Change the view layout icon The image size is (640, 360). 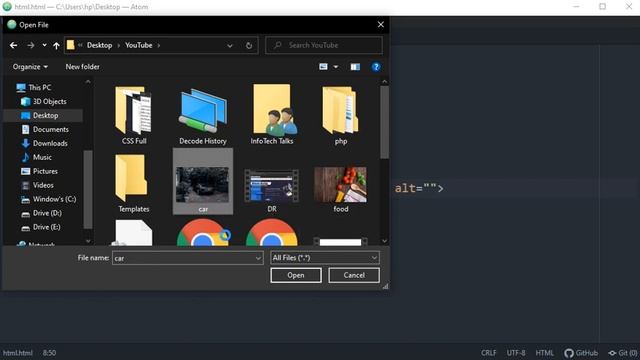[323, 67]
